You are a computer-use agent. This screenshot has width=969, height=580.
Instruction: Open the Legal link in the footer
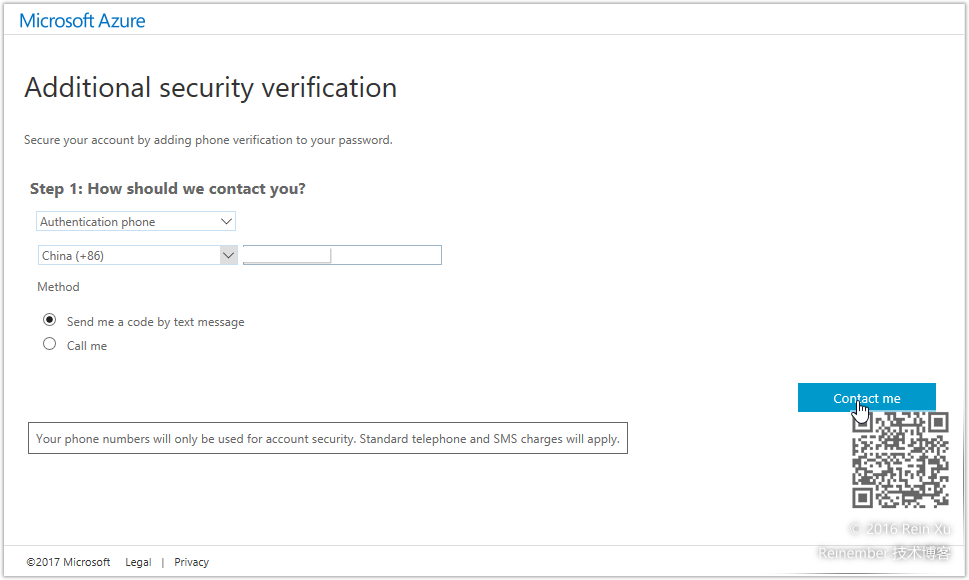point(138,562)
